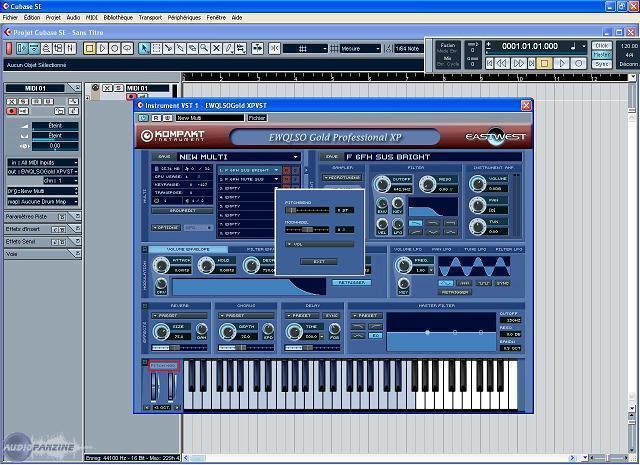Open the MIDI channel chn dropdown

(60, 180)
